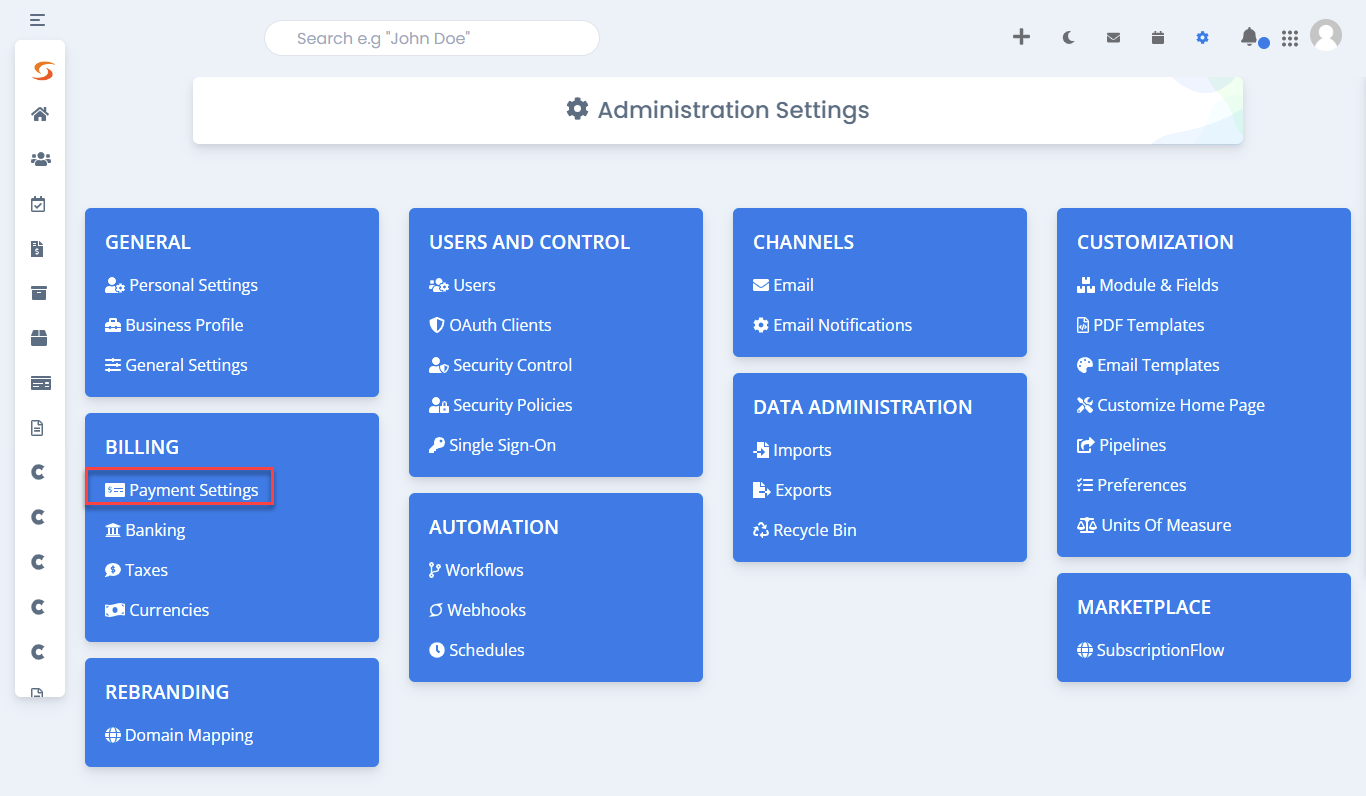This screenshot has width=1366, height=796.
Task: Open Units Of Measure
Action: coord(1154,525)
